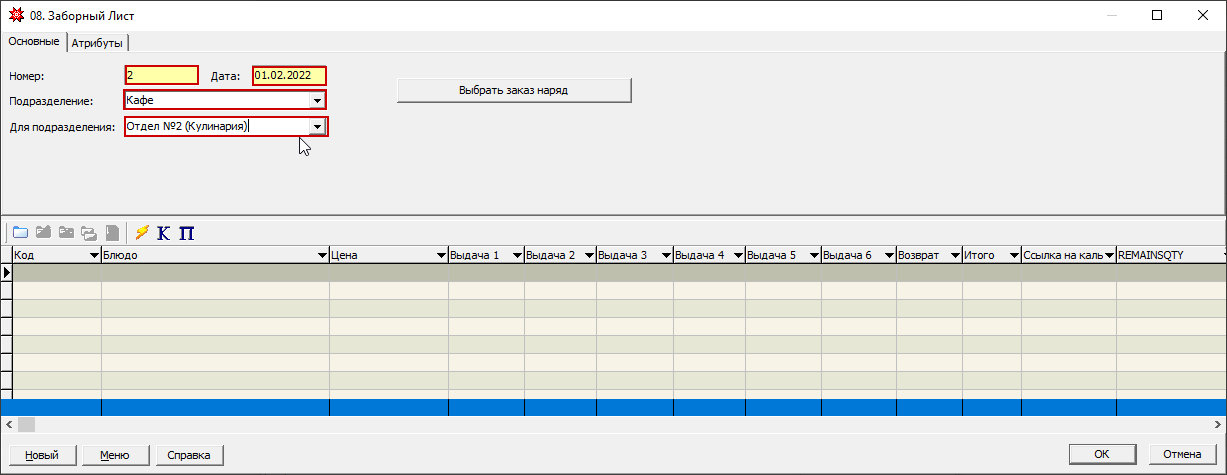Screen dimensions: 1227x475
Task: Open the Итого column filter arrow
Action: coord(1014,256)
